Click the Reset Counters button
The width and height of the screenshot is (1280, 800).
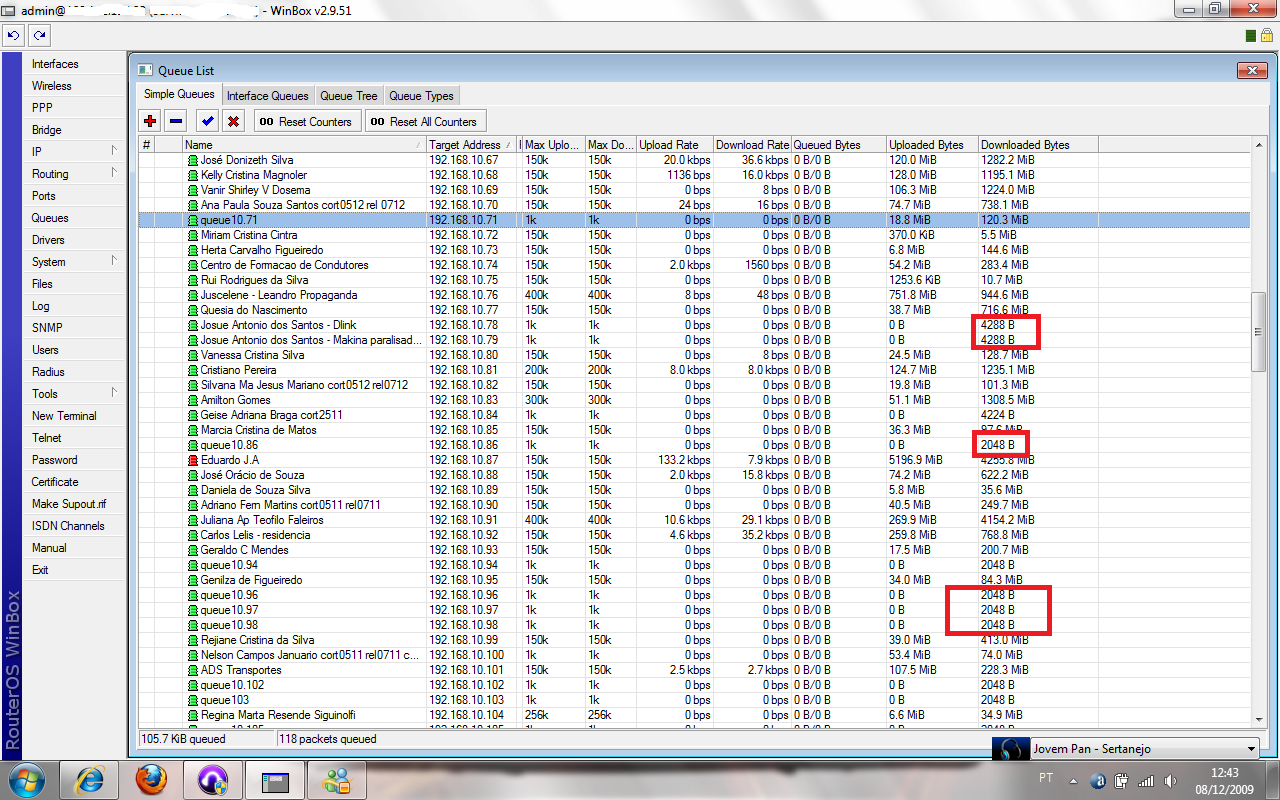pyautogui.click(x=305, y=121)
